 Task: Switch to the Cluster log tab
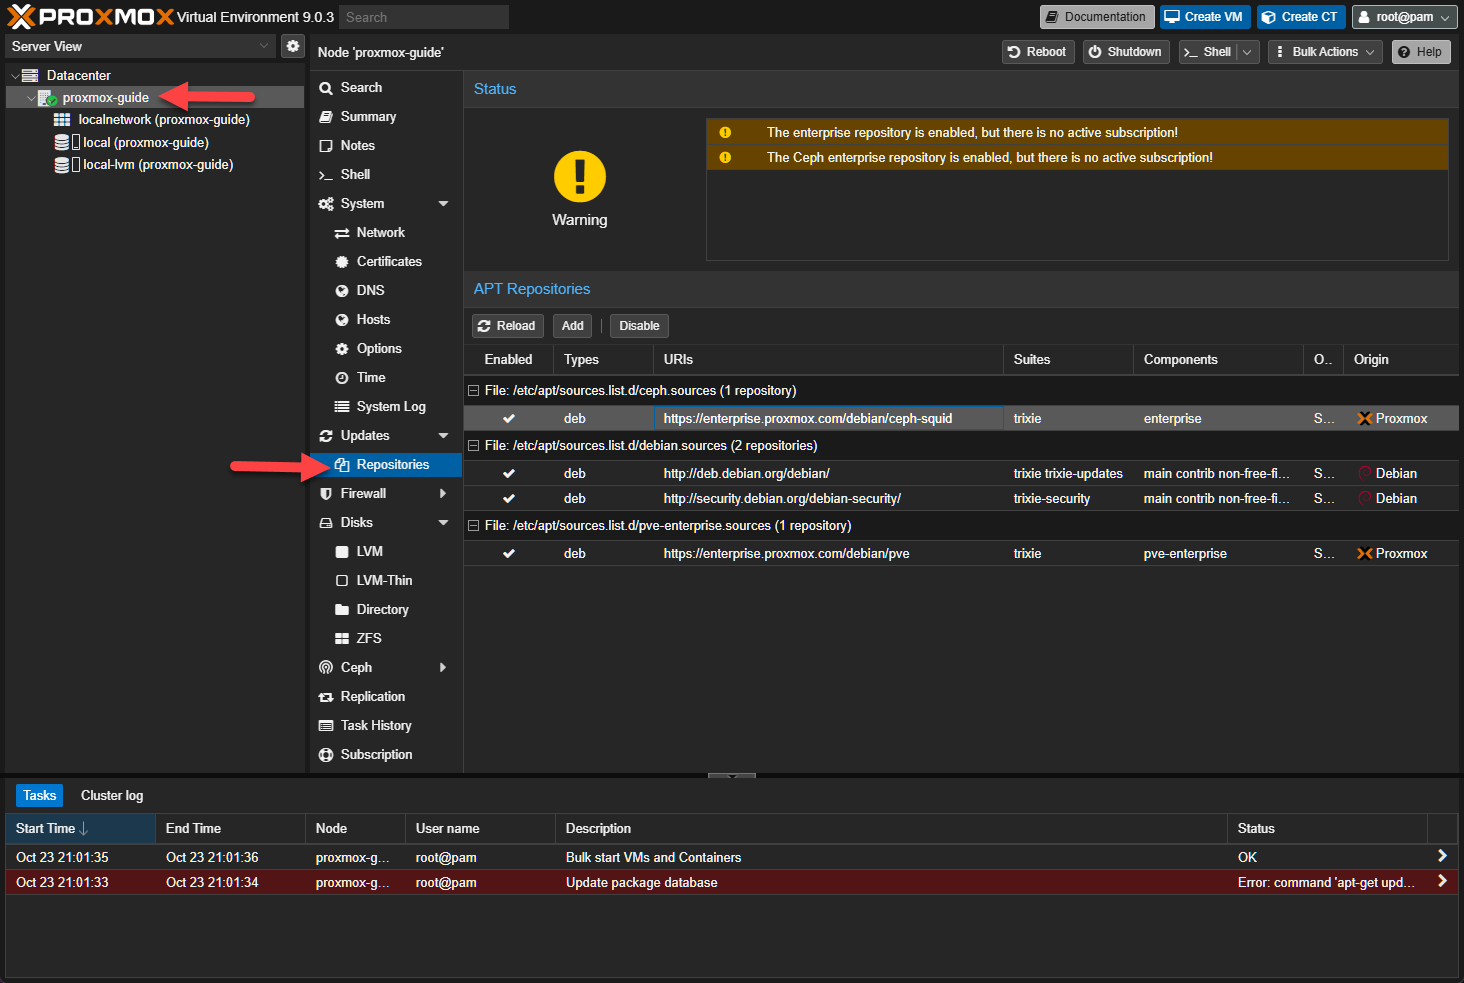(x=112, y=796)
